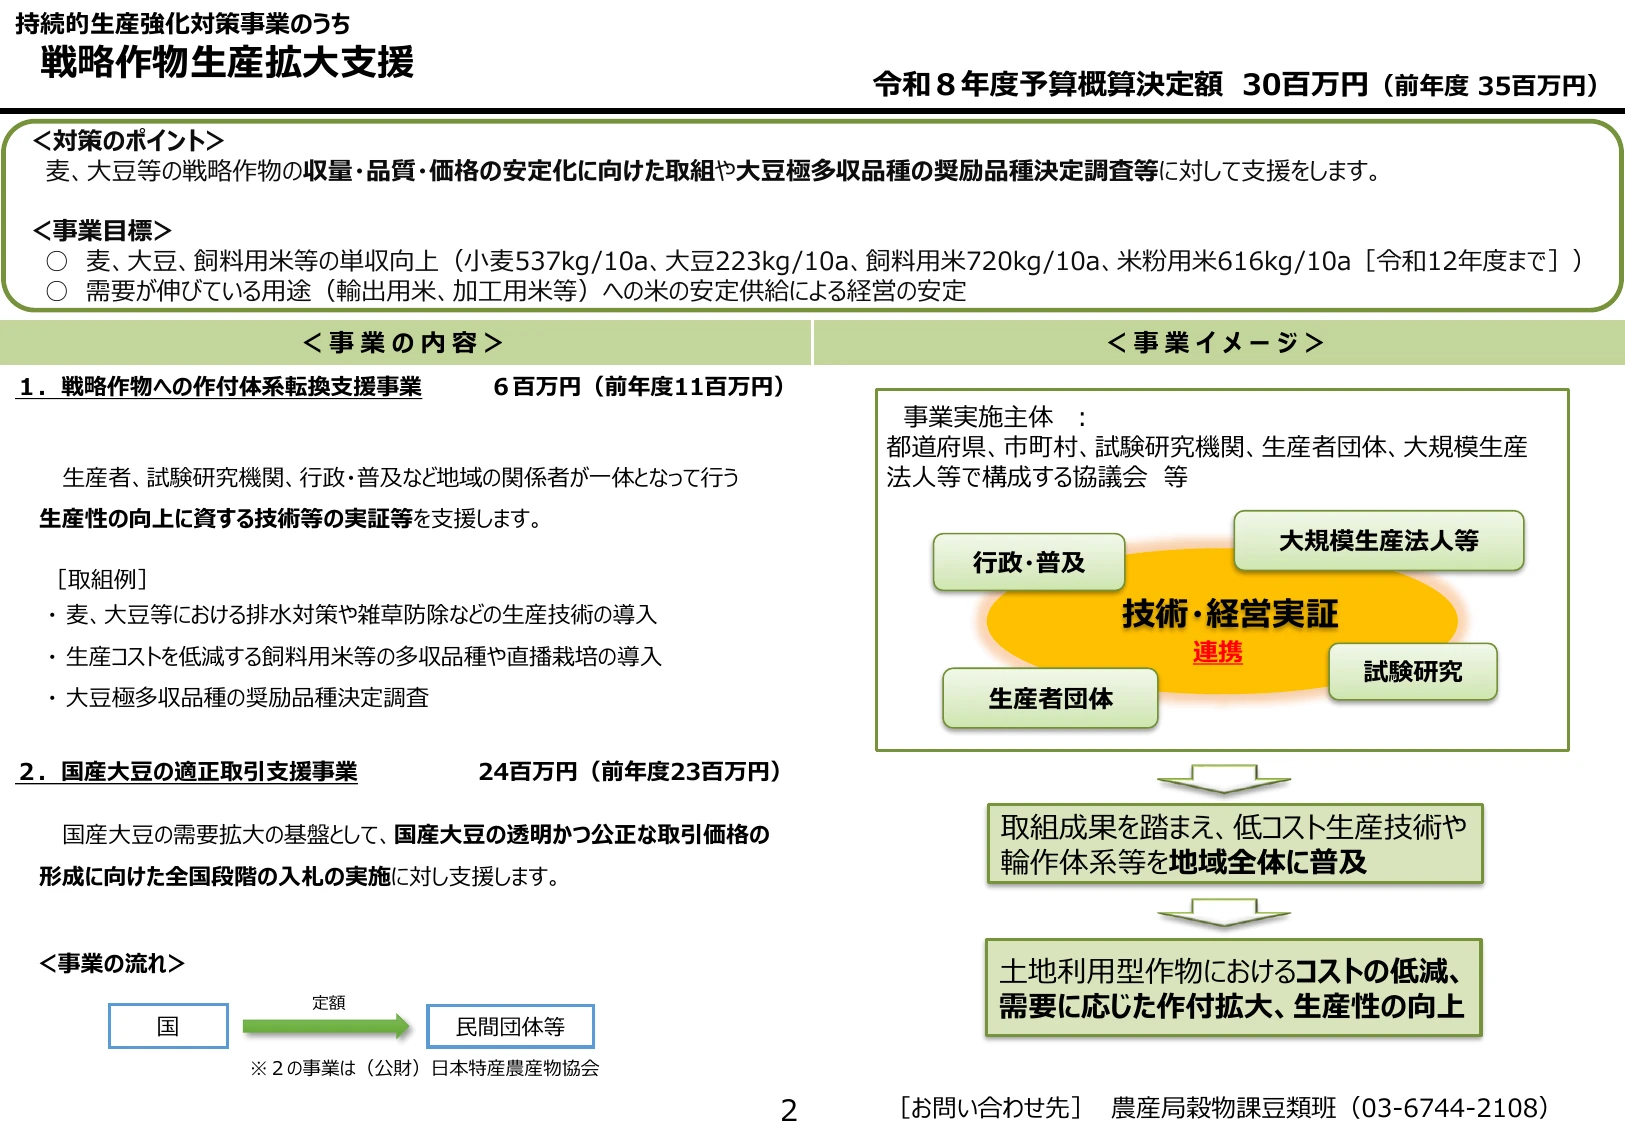Select the goal line about 輸出用米、加工用米等
The image size is (1625, 1125).
tap(507, 291)
